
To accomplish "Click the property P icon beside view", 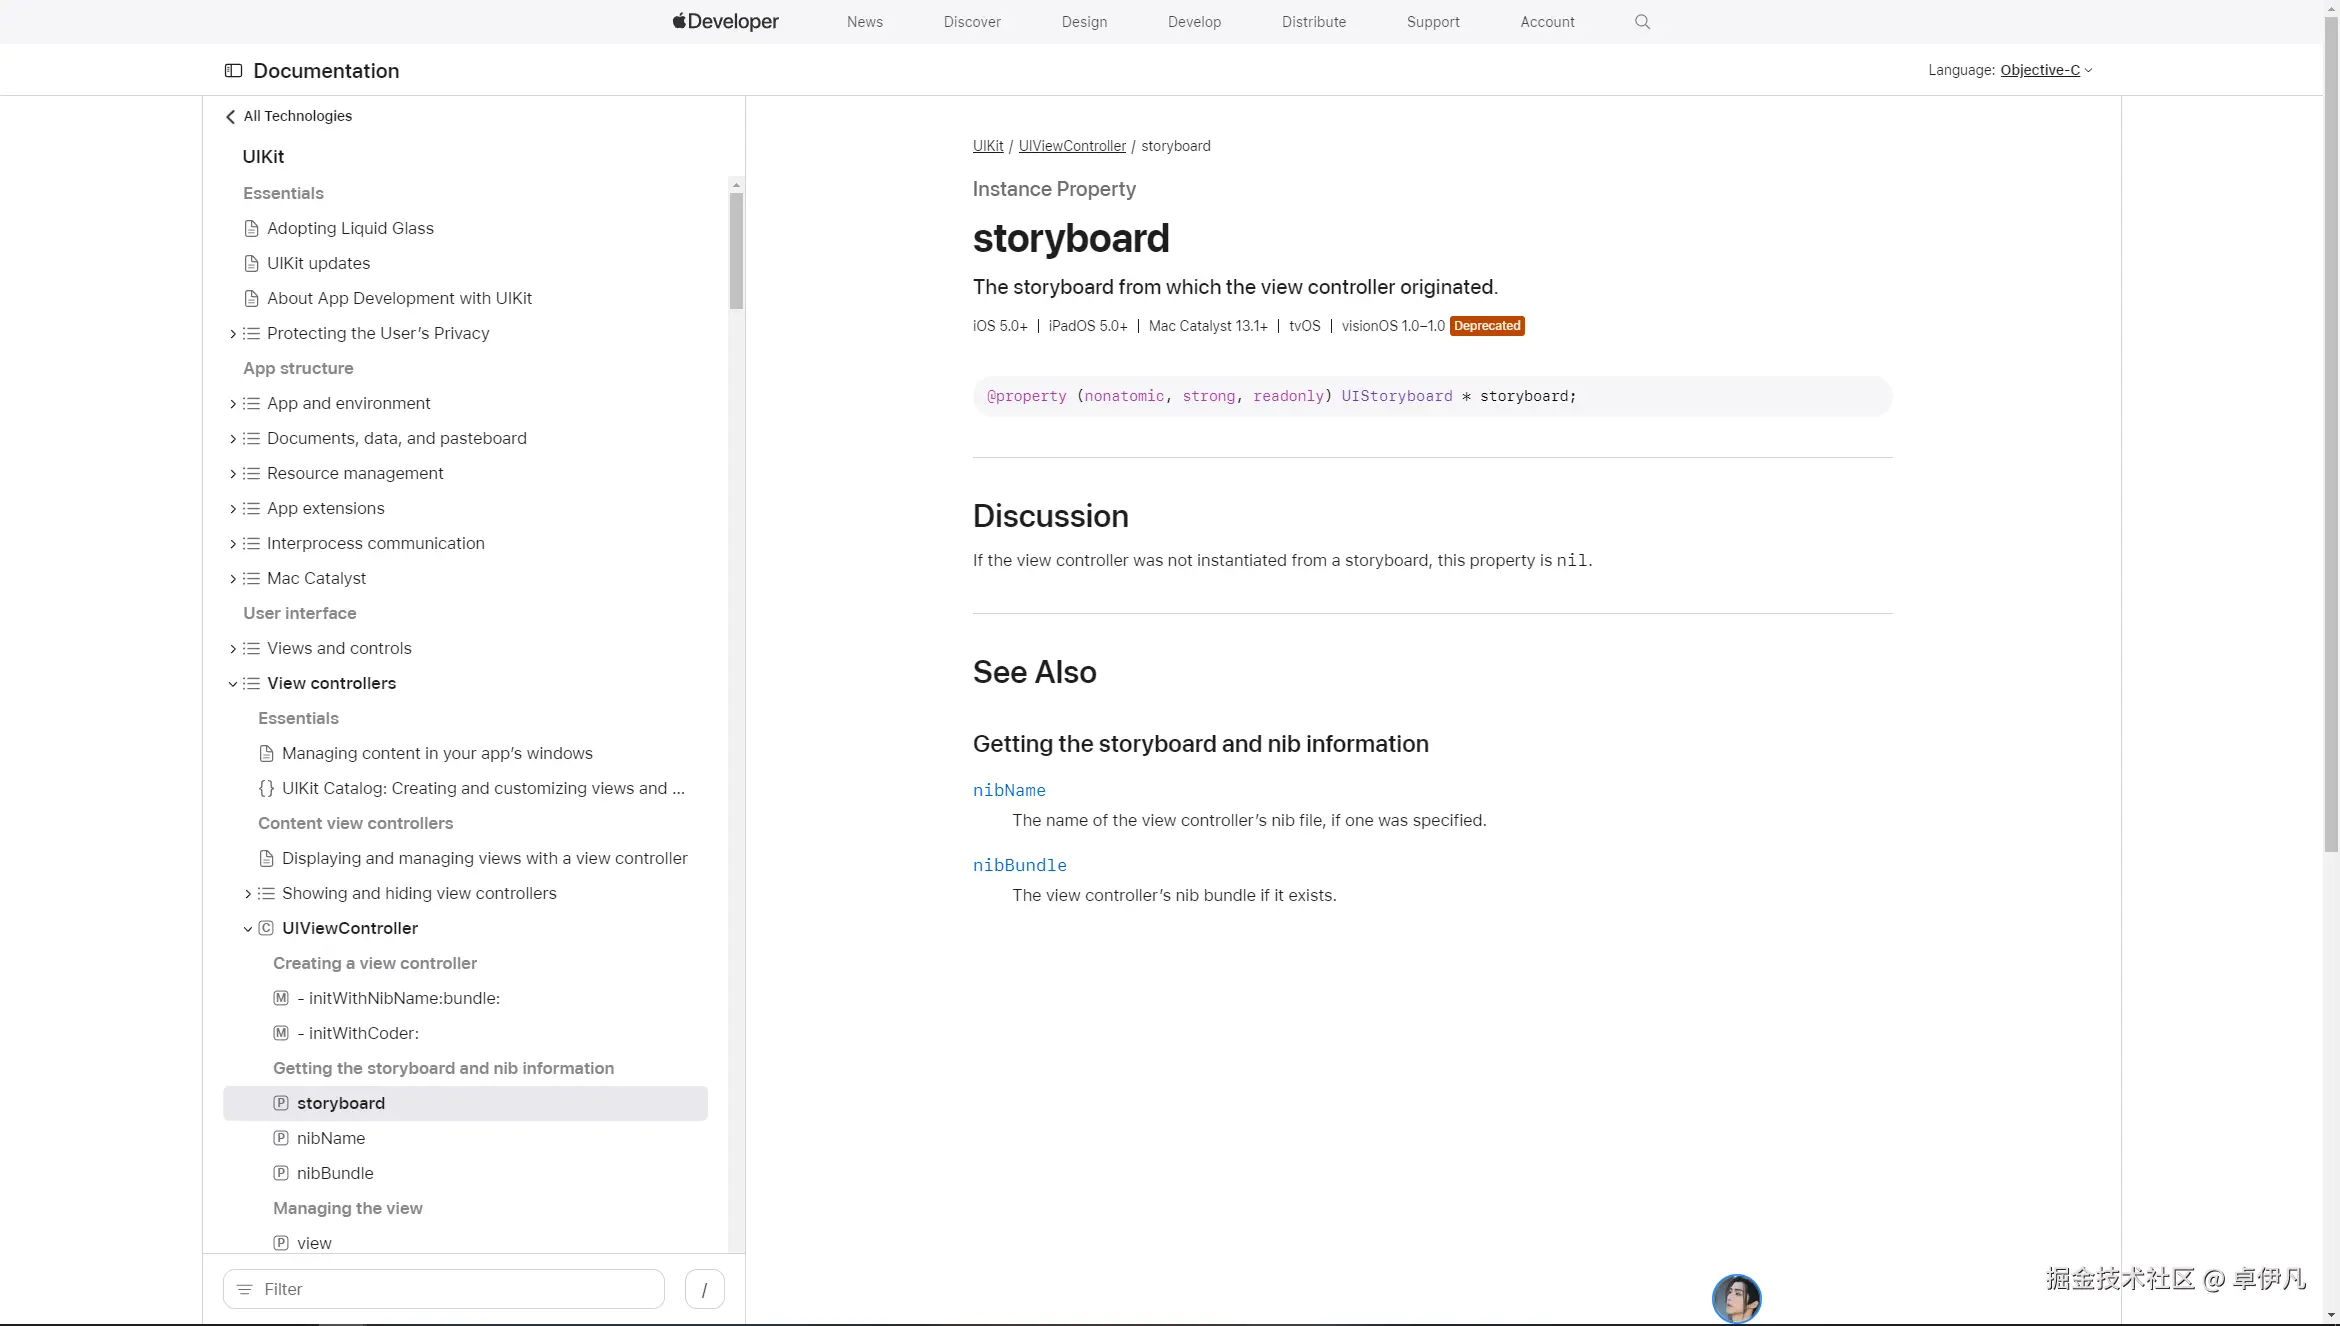I will 281,1243.
